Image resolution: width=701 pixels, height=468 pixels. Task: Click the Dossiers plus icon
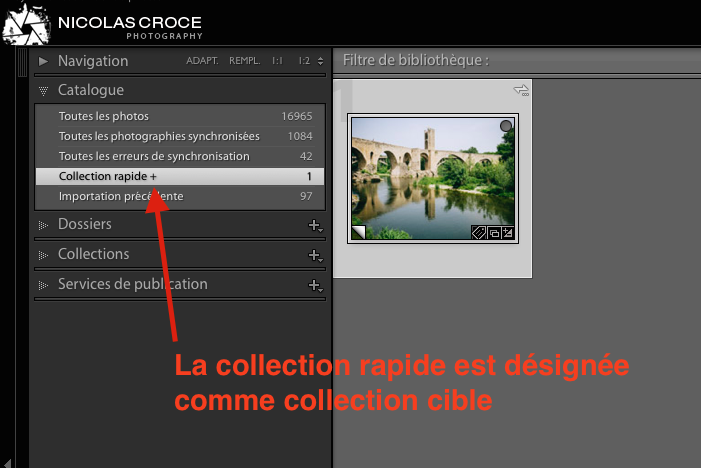[x=315, y=226]
